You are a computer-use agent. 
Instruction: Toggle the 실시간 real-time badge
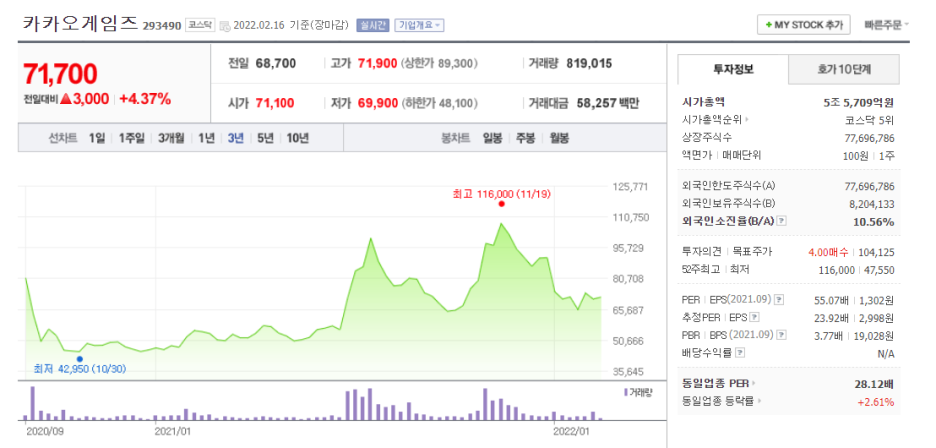tap(373, 25)
